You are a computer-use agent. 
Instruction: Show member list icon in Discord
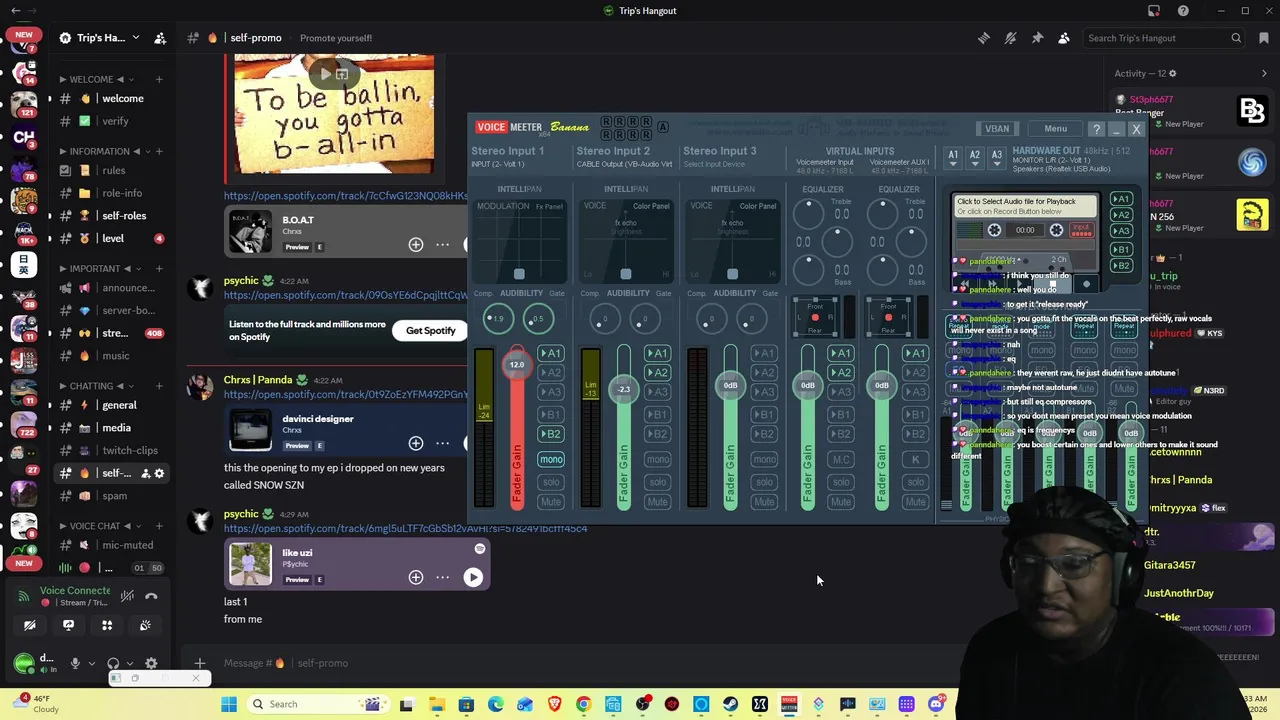tap(1064, 38)
